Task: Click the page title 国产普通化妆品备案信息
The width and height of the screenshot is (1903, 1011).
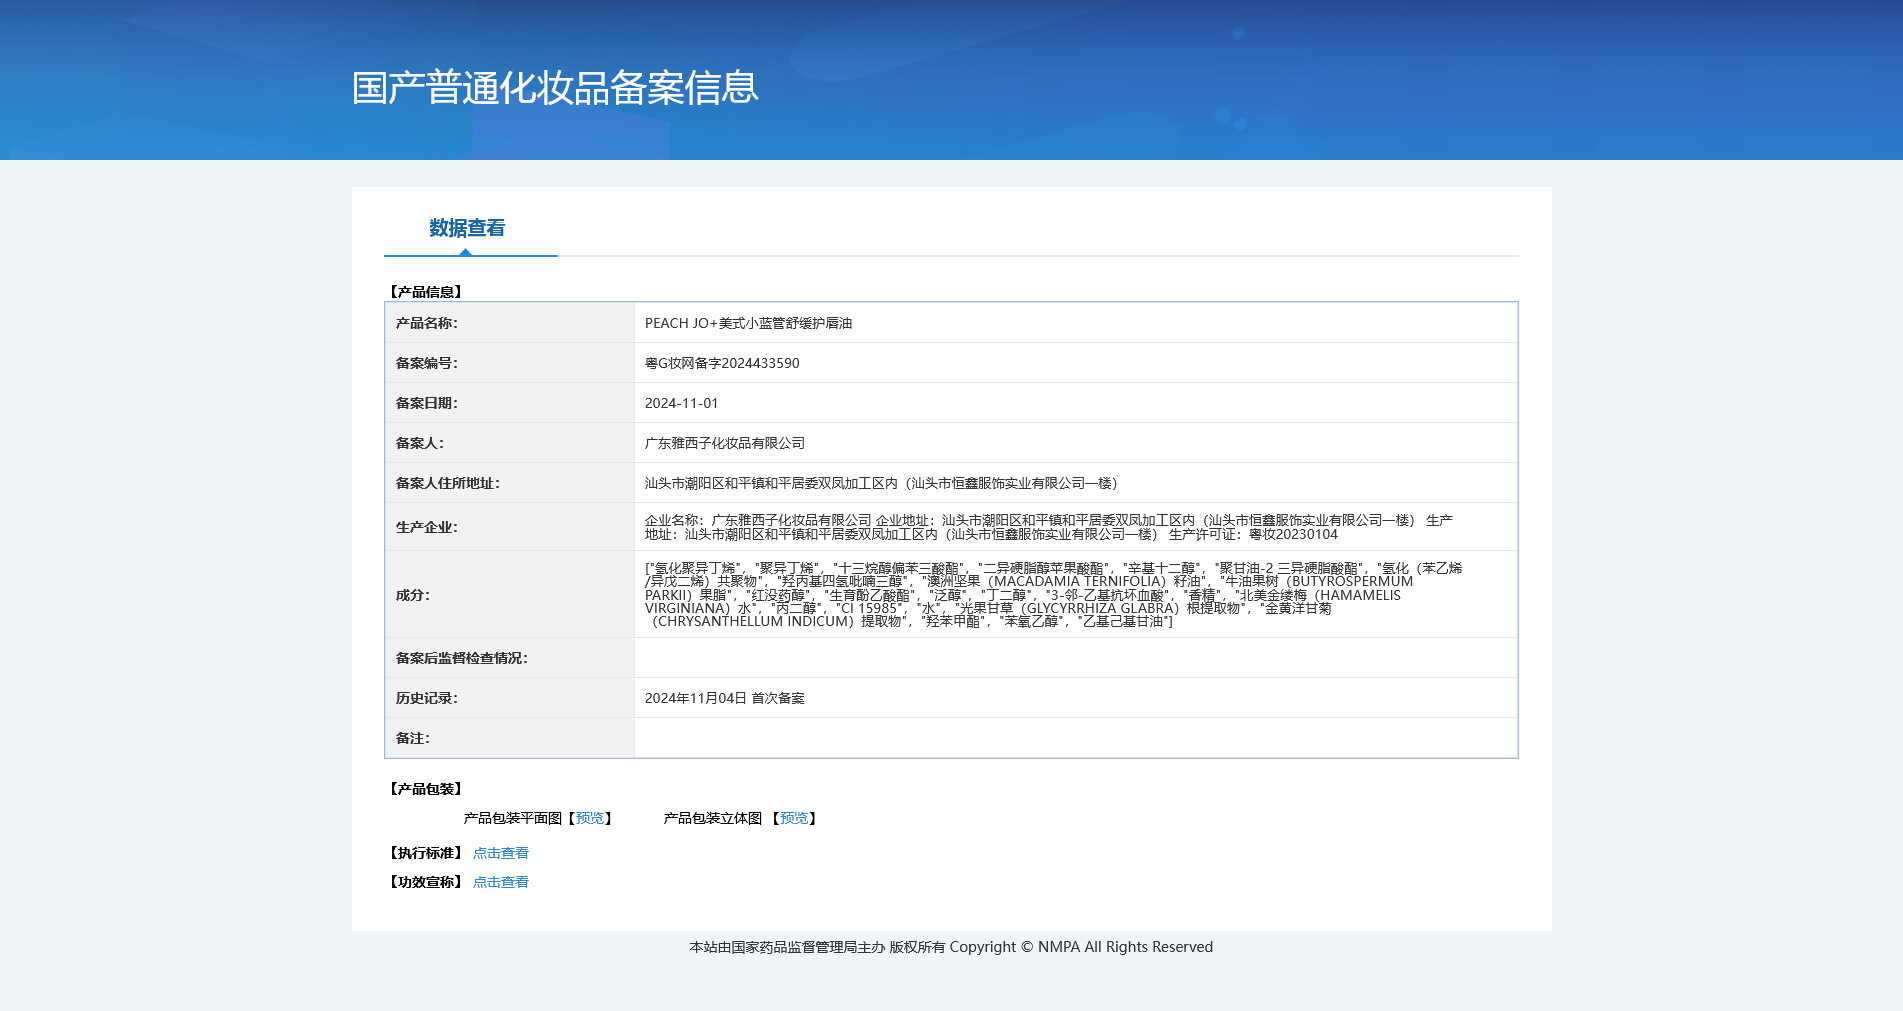Action: pos(555,88)
